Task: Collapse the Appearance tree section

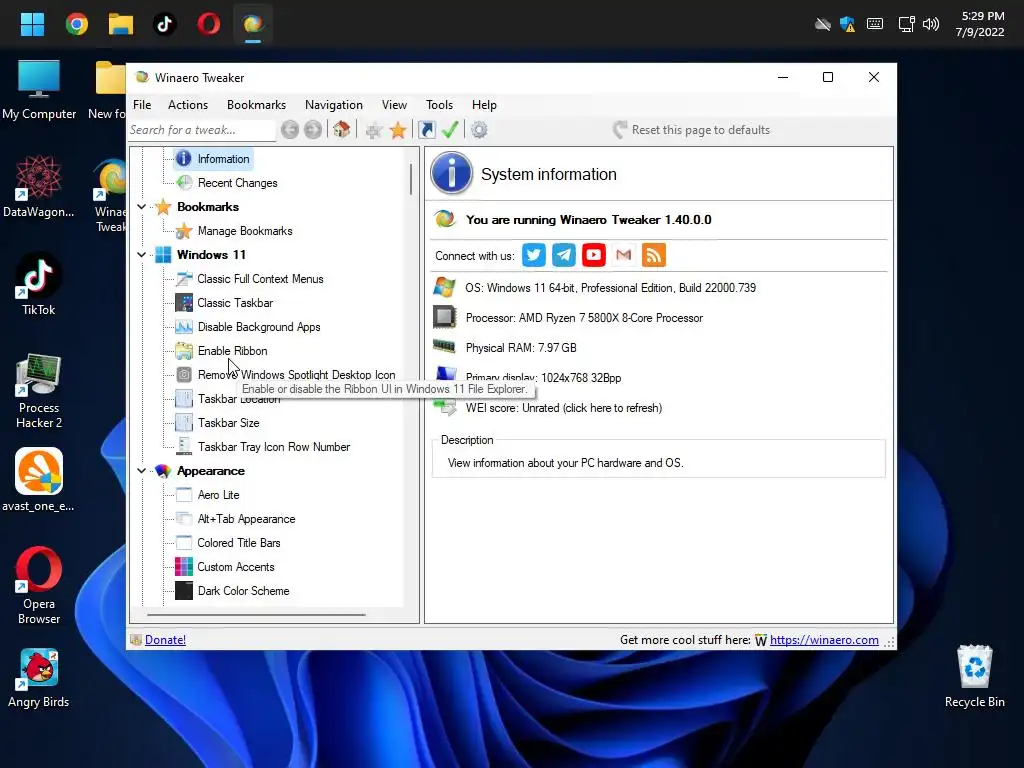Action: 142,471
